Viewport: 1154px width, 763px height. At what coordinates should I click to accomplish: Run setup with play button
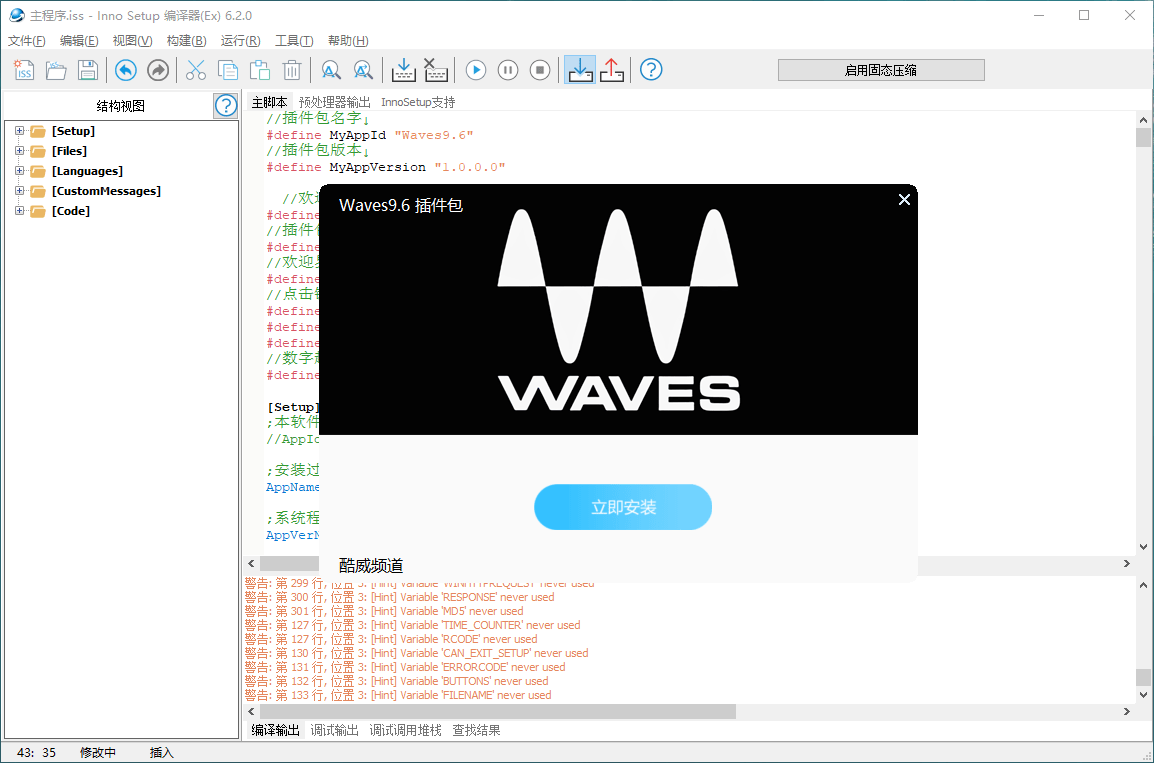[x=475, y=70]
